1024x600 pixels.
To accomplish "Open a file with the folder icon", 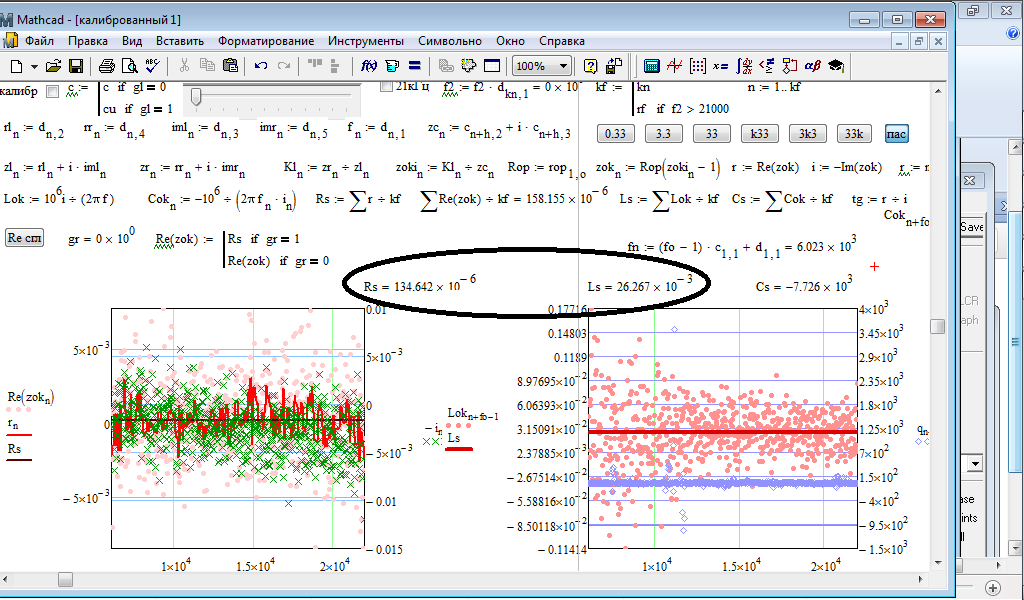I will 54,66.
